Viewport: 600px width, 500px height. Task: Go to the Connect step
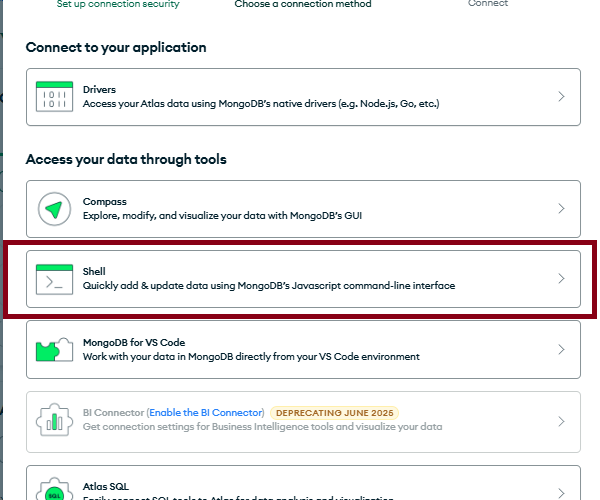tap(488, 3)
